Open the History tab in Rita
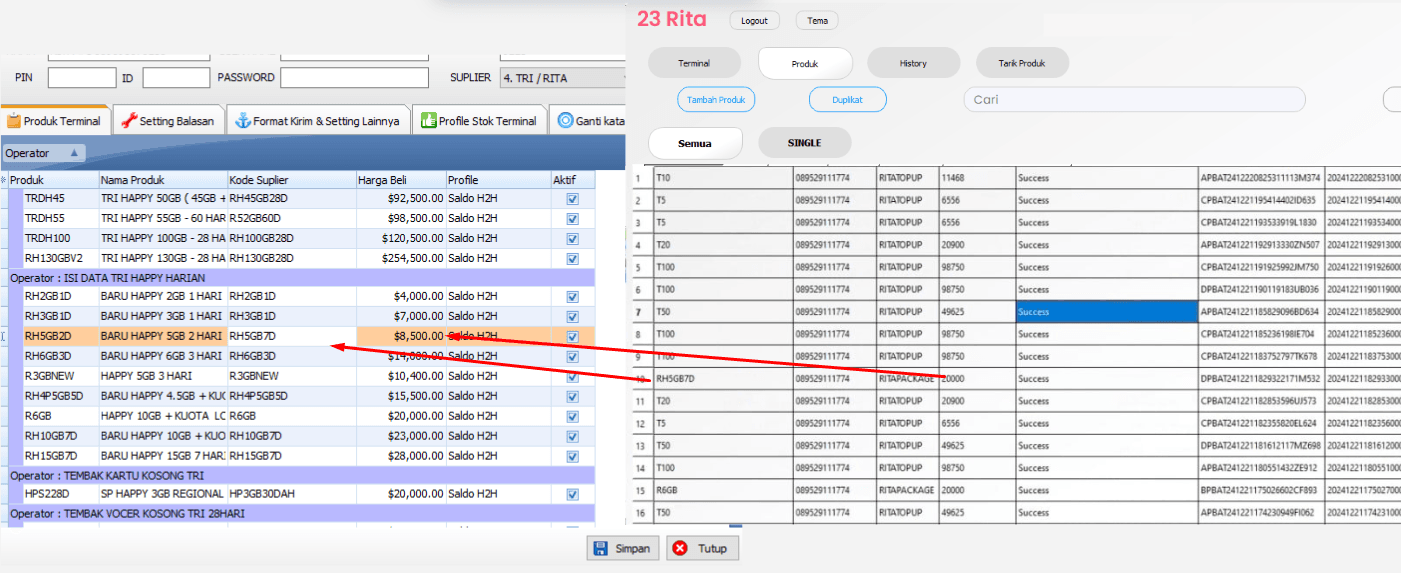This screenshot has height=573, width=1401. (913, 63)
